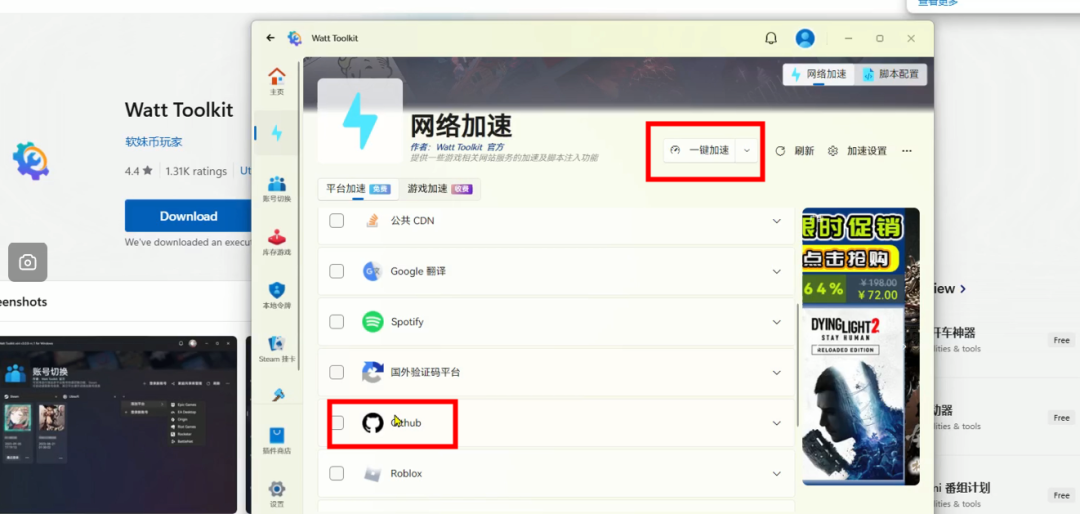Click the 刷新 refresh button

point(795,151)
